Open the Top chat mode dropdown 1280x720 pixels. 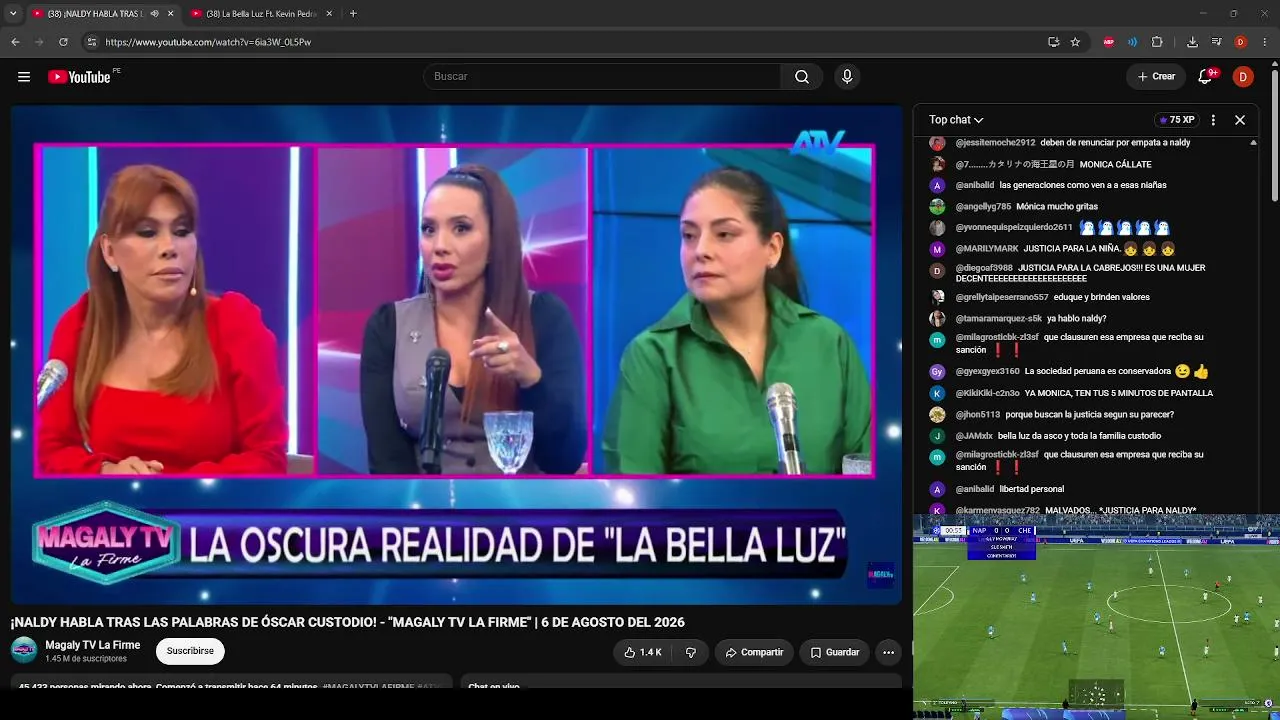tap(956, 120)
